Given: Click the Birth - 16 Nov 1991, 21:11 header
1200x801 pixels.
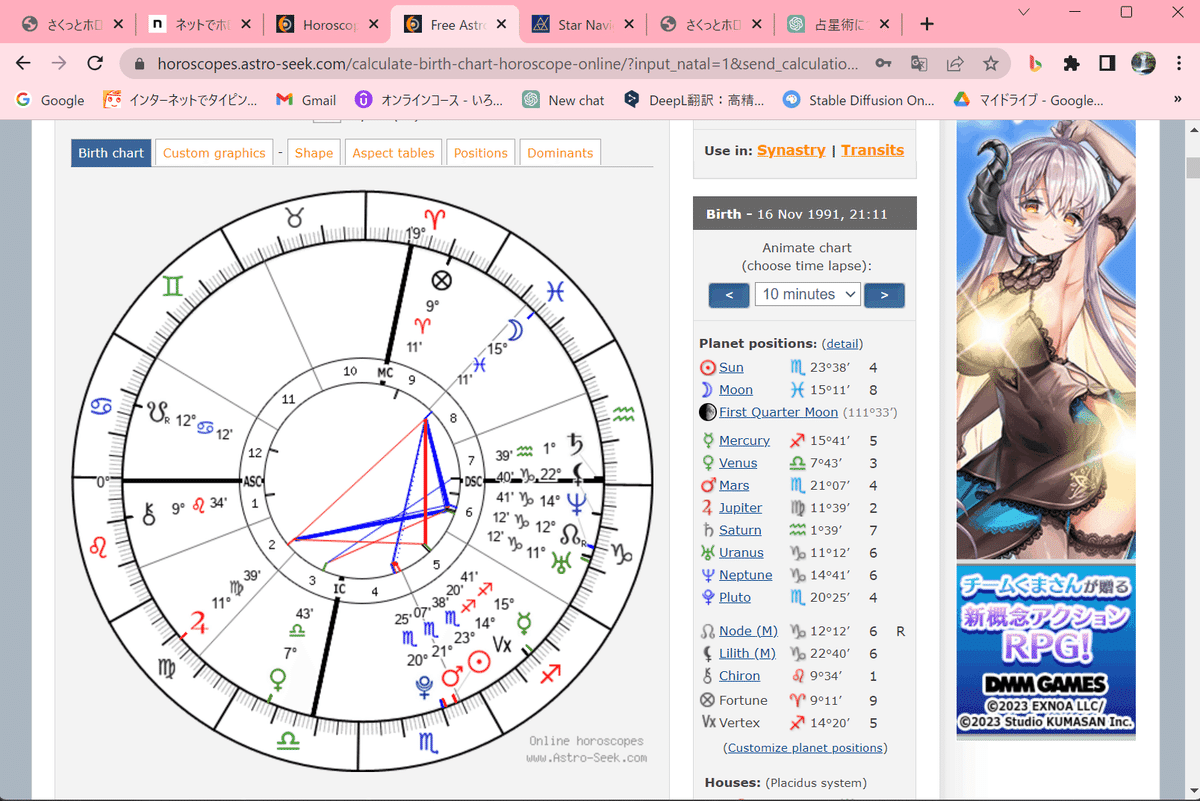Looking at the screenshot, I should pyautogui.click(x=805, y=214).
